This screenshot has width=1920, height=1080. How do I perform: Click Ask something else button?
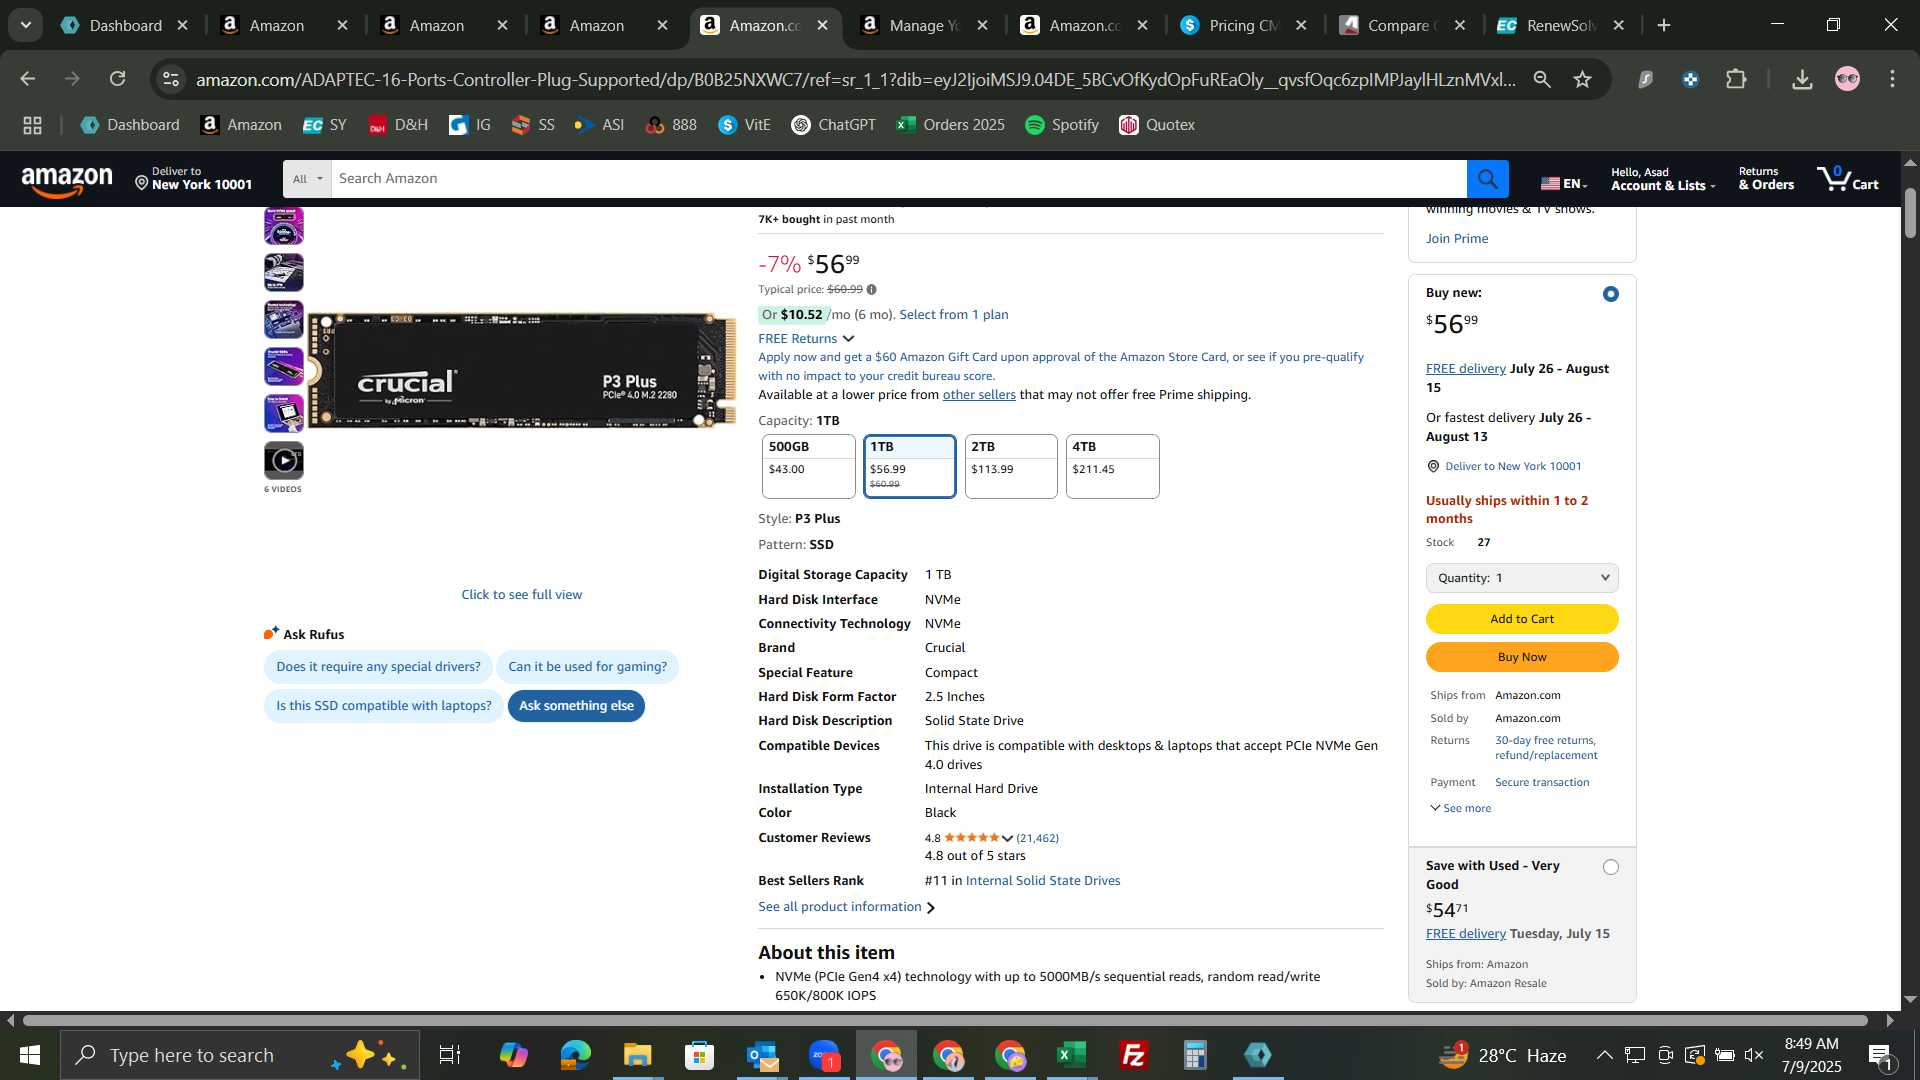tap(576, 706)
